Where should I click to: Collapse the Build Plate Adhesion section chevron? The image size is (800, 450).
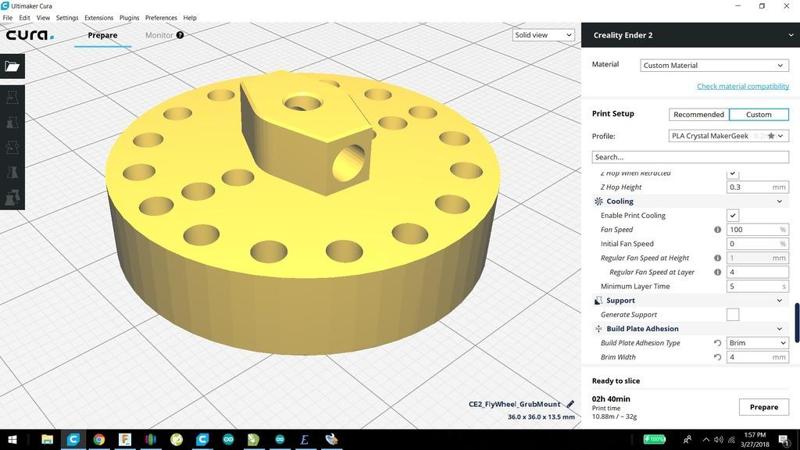pyautogui.click(x=780, y=329)
